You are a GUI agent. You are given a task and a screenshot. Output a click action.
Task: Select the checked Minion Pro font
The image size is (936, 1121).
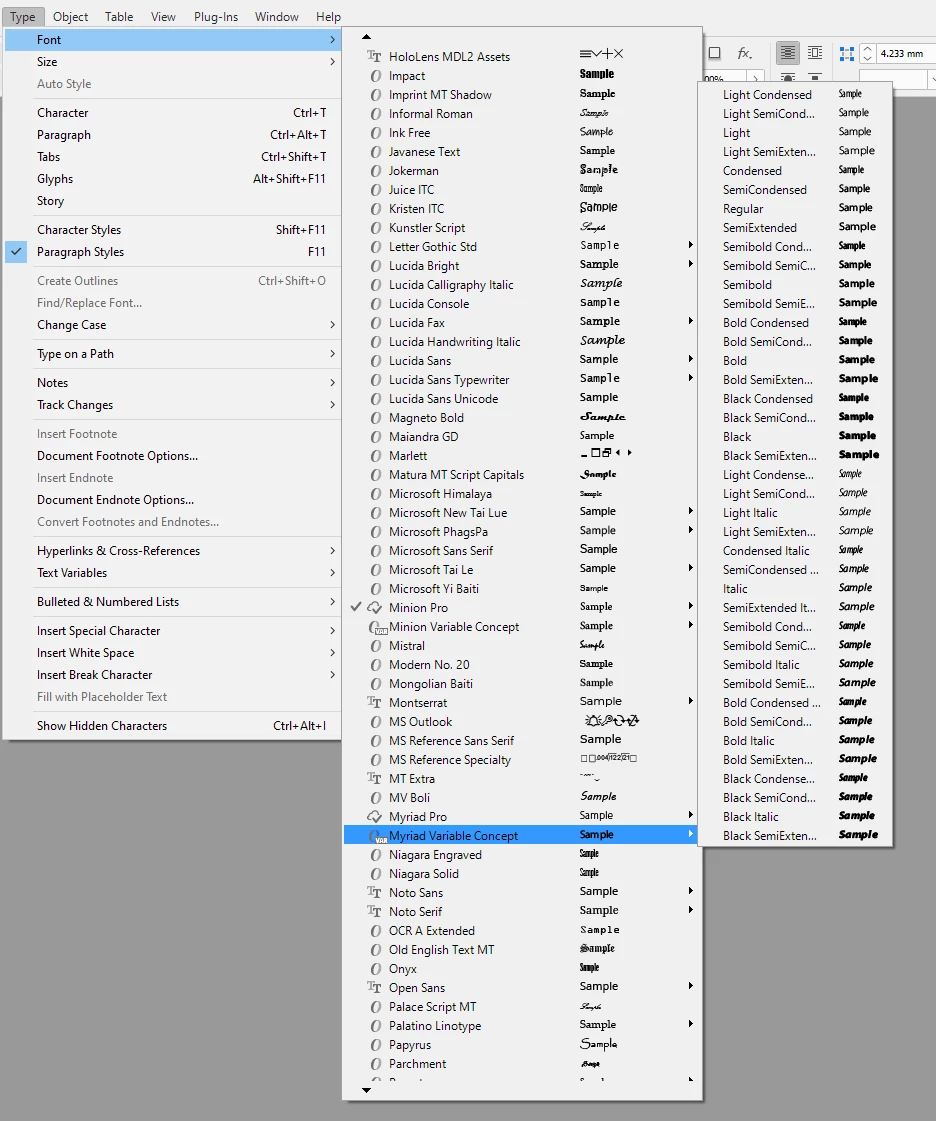point(521,608)
